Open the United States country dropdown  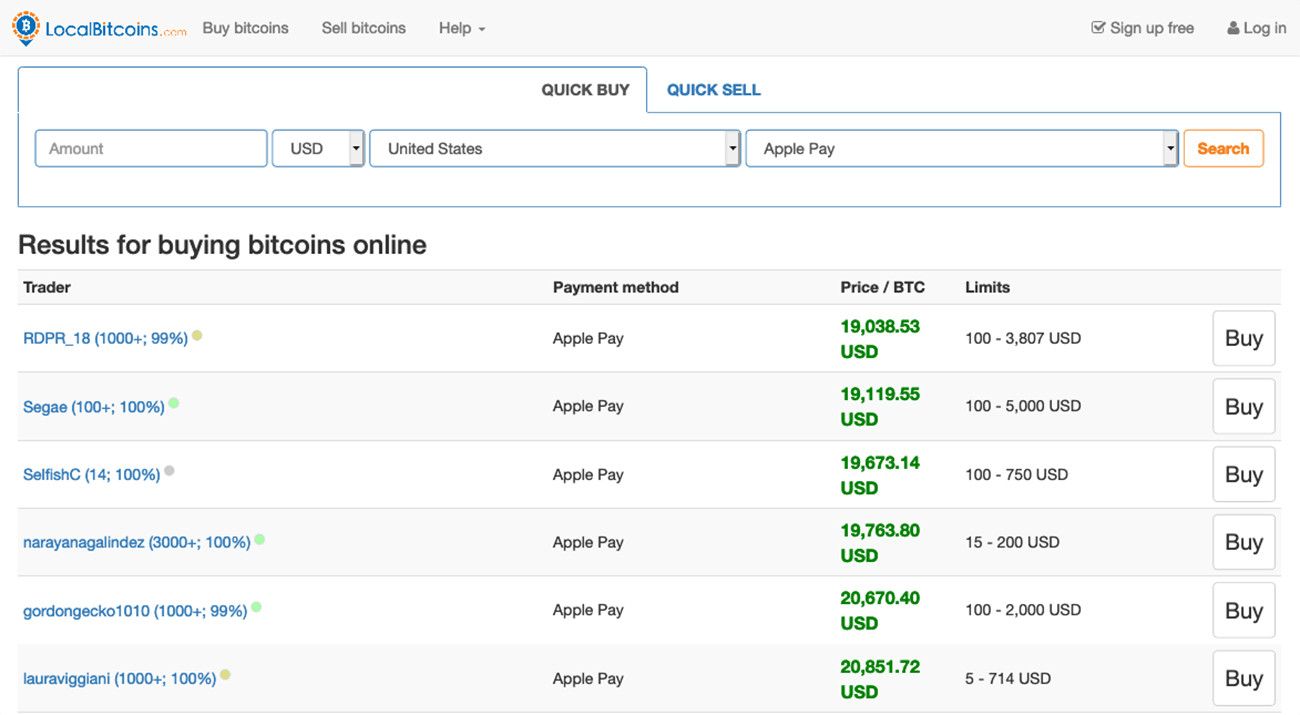coord(555,148)
